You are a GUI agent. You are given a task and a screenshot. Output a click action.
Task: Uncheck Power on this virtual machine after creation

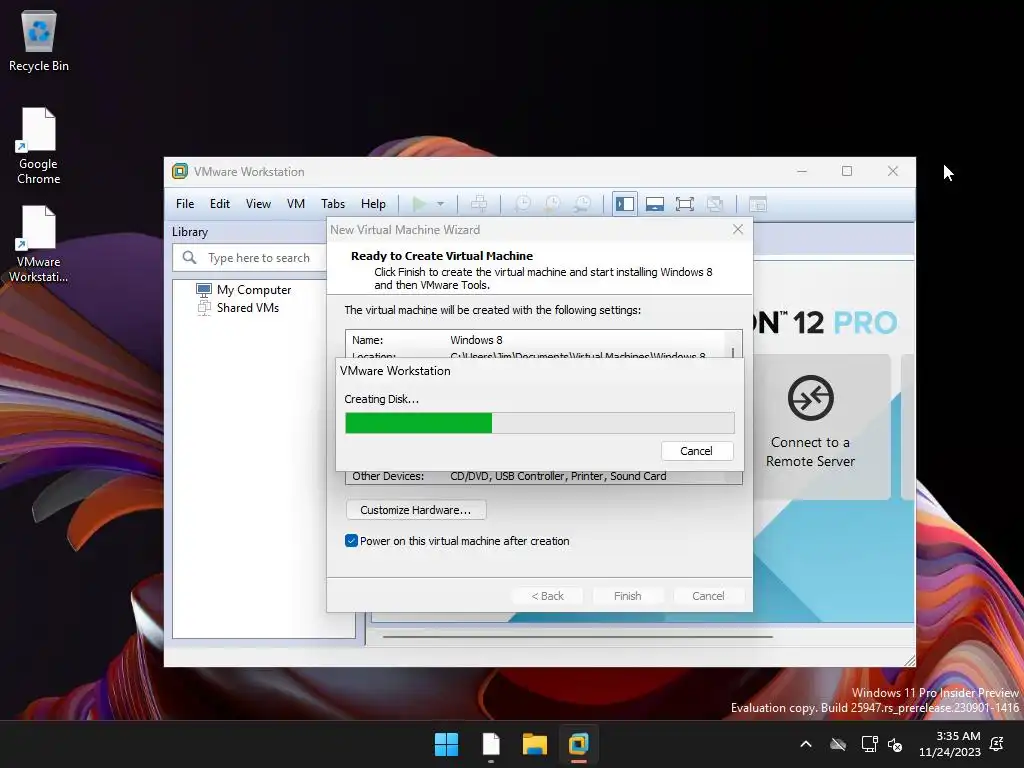pos(351,541)
